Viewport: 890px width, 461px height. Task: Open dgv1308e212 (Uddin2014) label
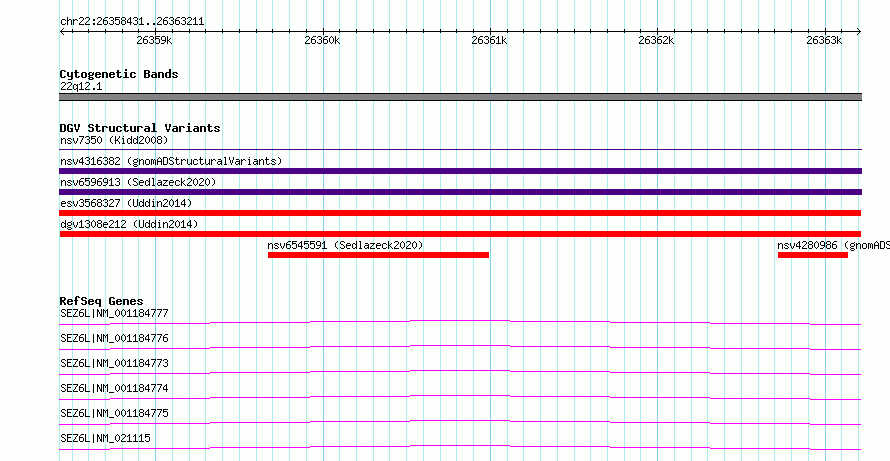click(x=129, y=224)
